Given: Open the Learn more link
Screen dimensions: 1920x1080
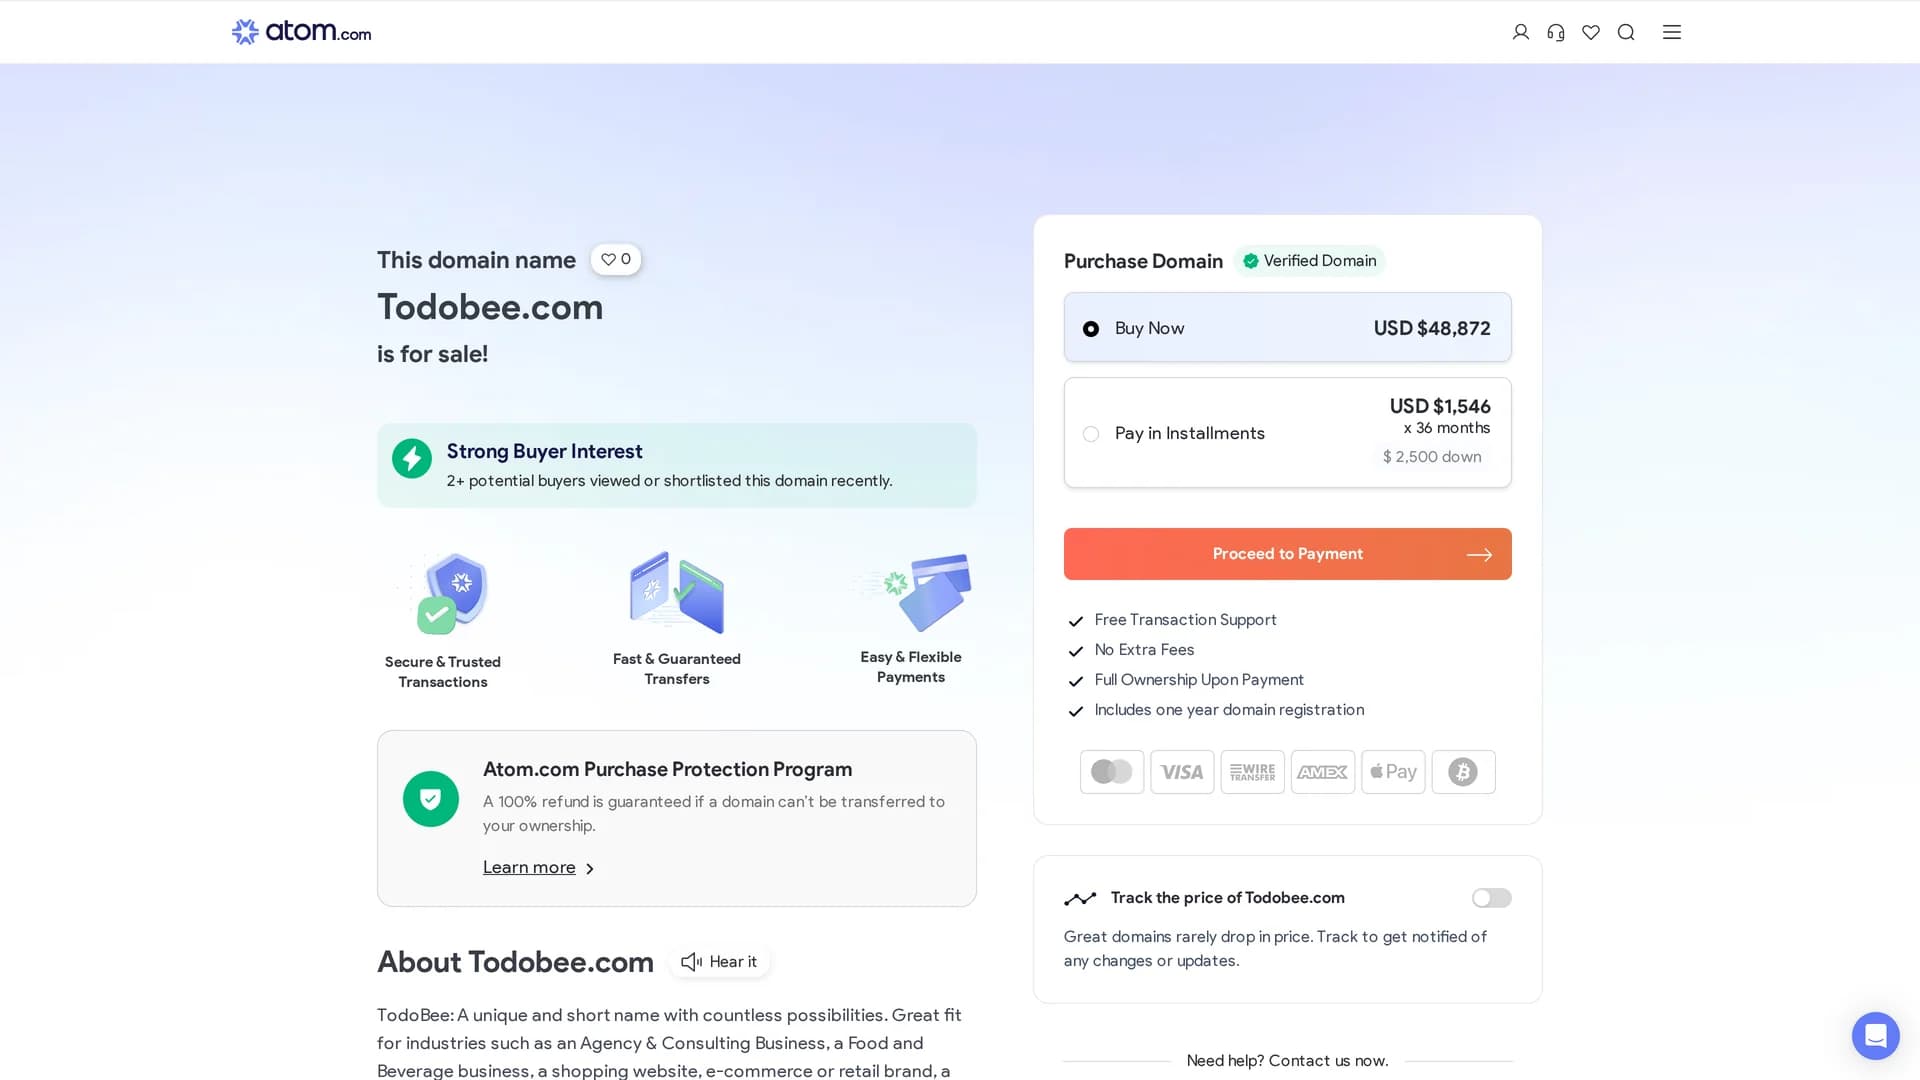Looking at the screenshot, I should 529,867.
